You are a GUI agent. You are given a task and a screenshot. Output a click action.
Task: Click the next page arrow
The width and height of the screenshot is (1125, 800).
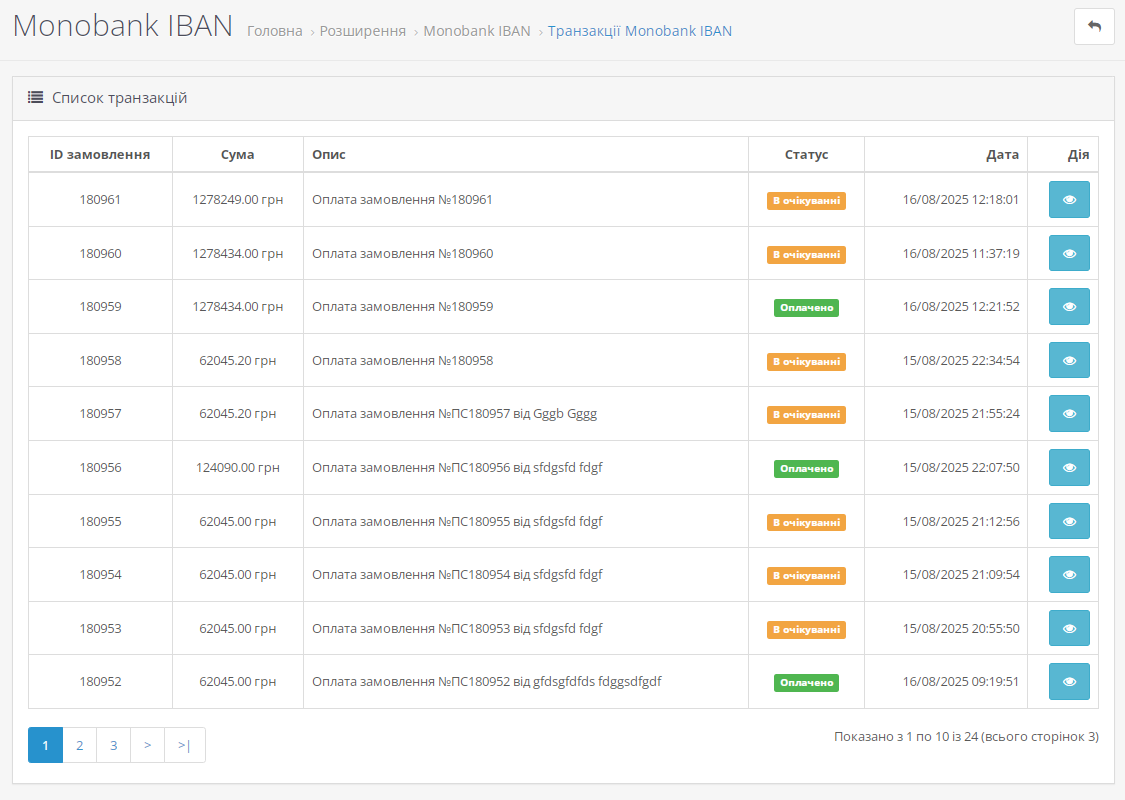coord(147,745)
